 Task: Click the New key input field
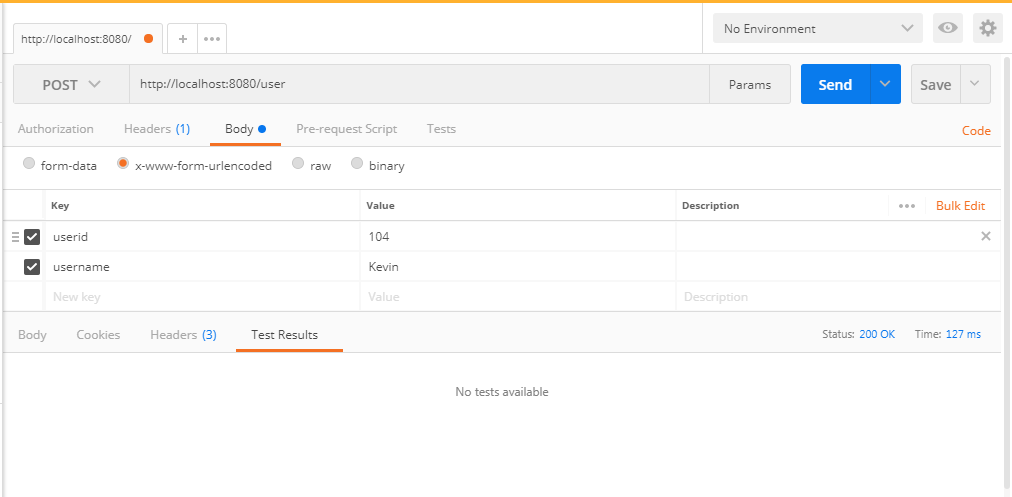coord(202,297)
